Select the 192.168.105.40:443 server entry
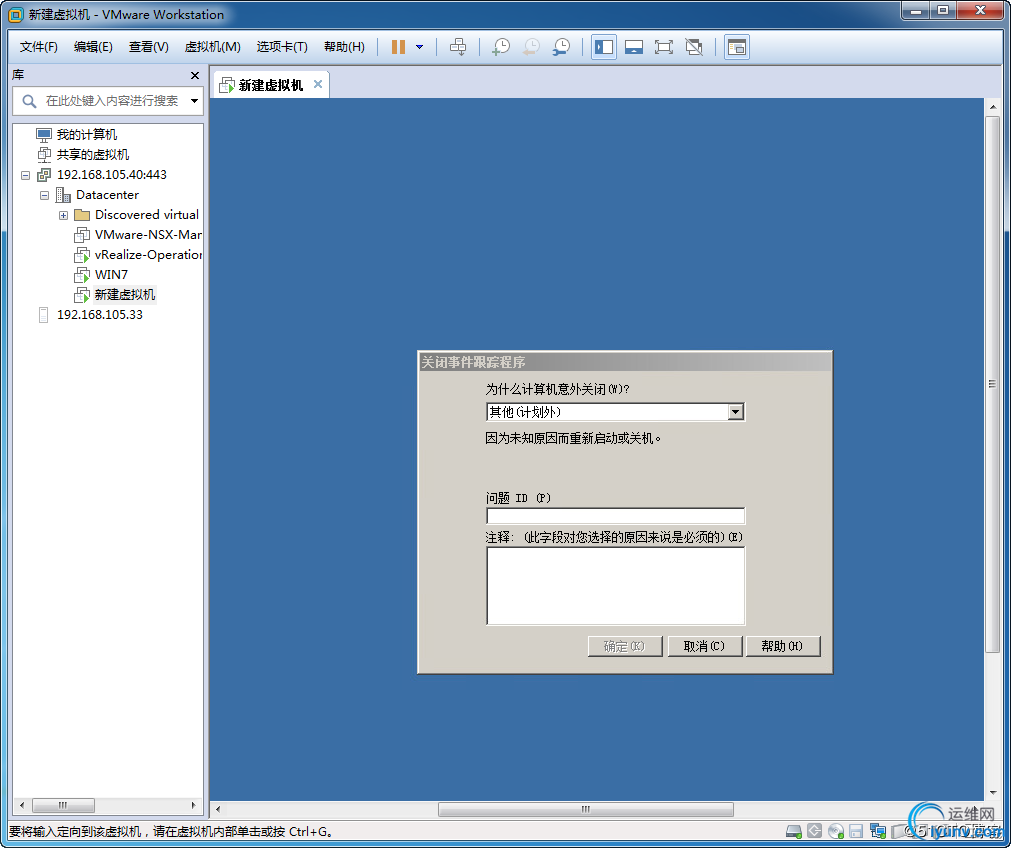This screenshot has width=1011, height=848. point(112,174)
